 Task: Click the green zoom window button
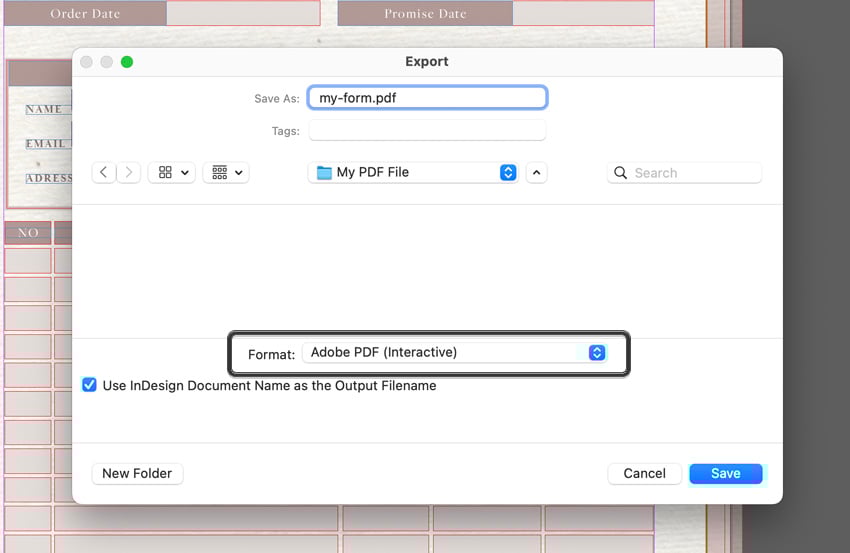tap(127, 62)
